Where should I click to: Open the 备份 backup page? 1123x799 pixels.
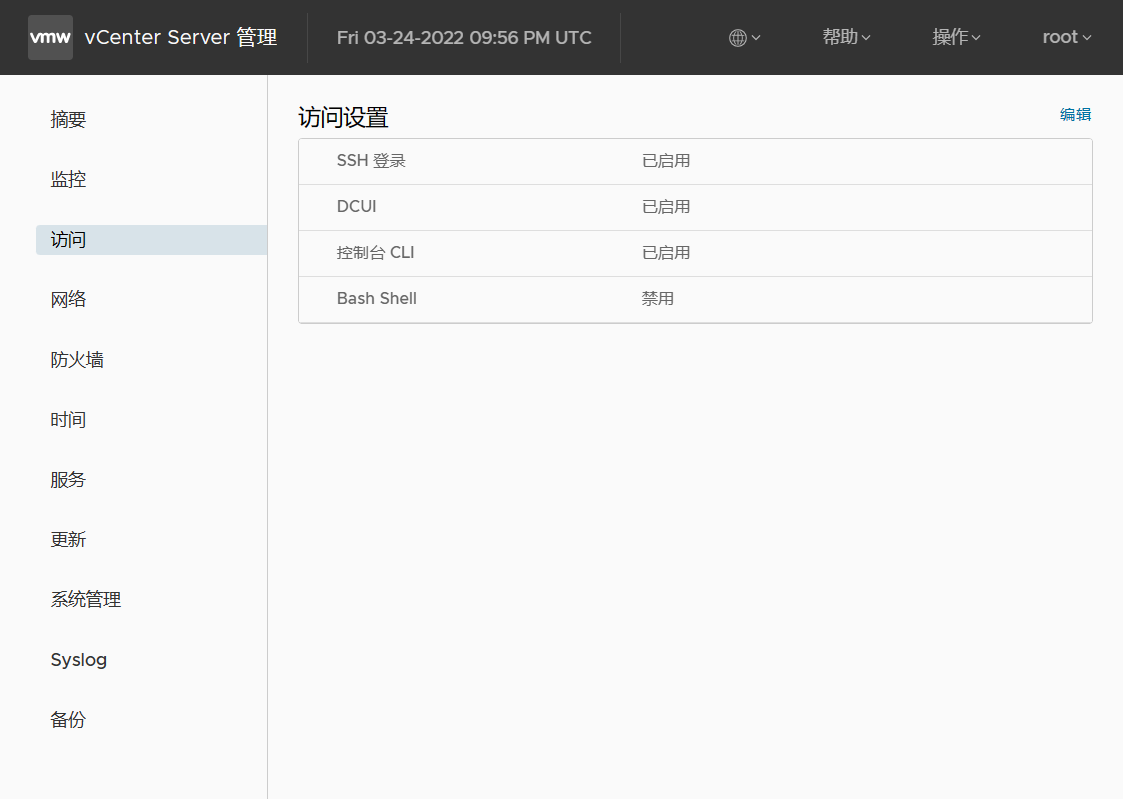tap(69, 720)
